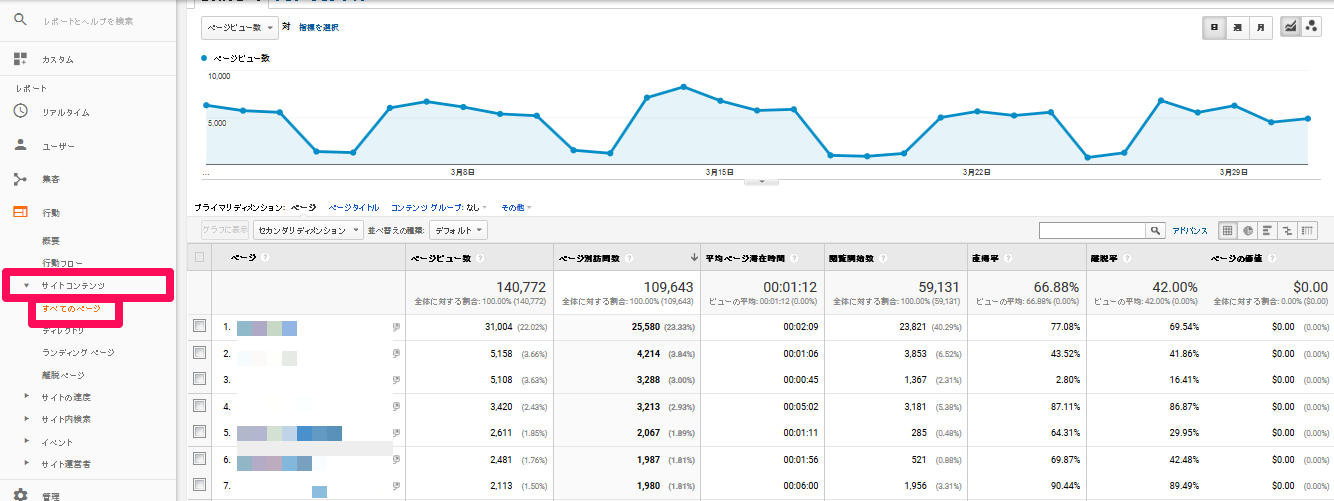Image resolution: width=1334 pixels, height=501 pixels.
Task: Collapse the サイトコンテンツ tree section
Action: click(27, 286)
